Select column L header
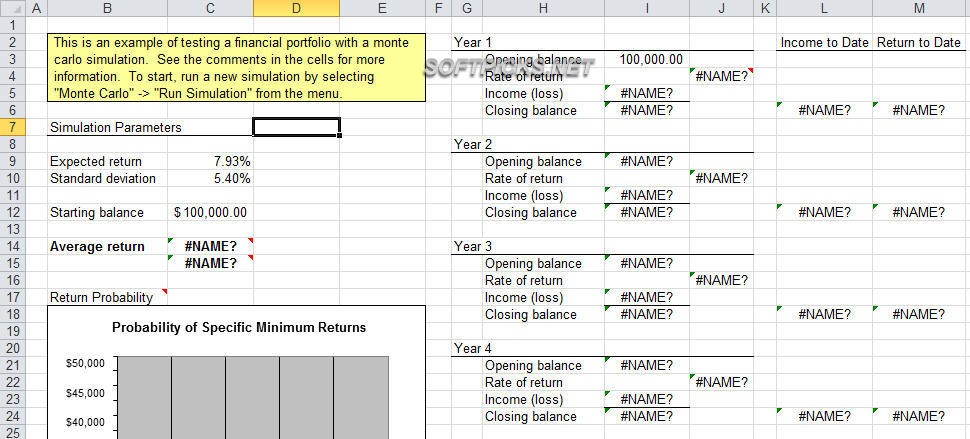The width and height of the screenshot is (970, 439). [825, 8]
